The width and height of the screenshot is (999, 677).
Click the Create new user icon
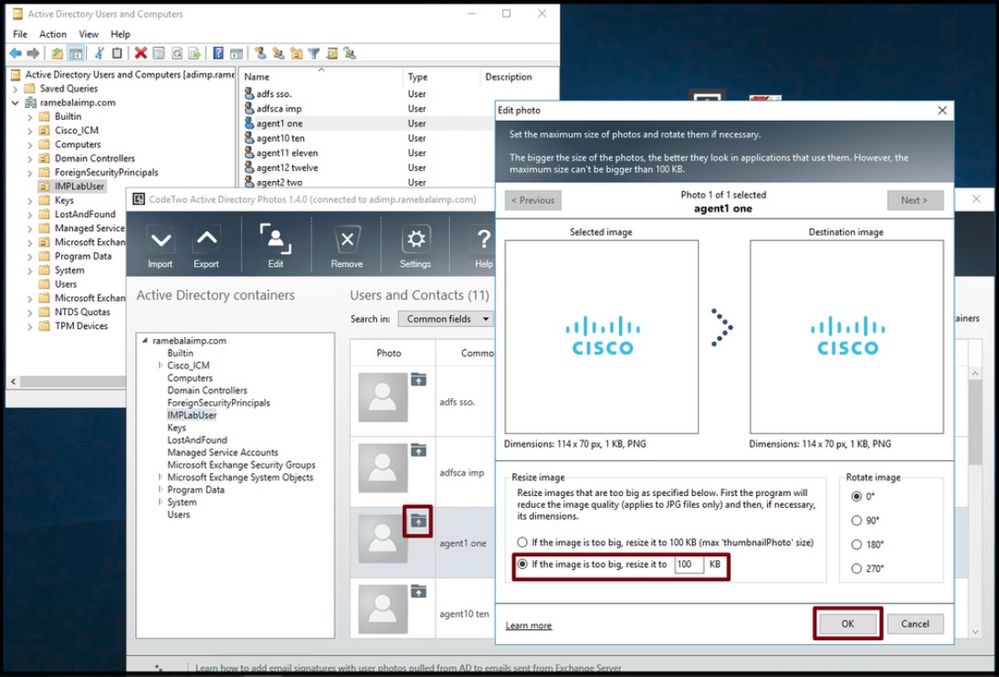[260, 53]
